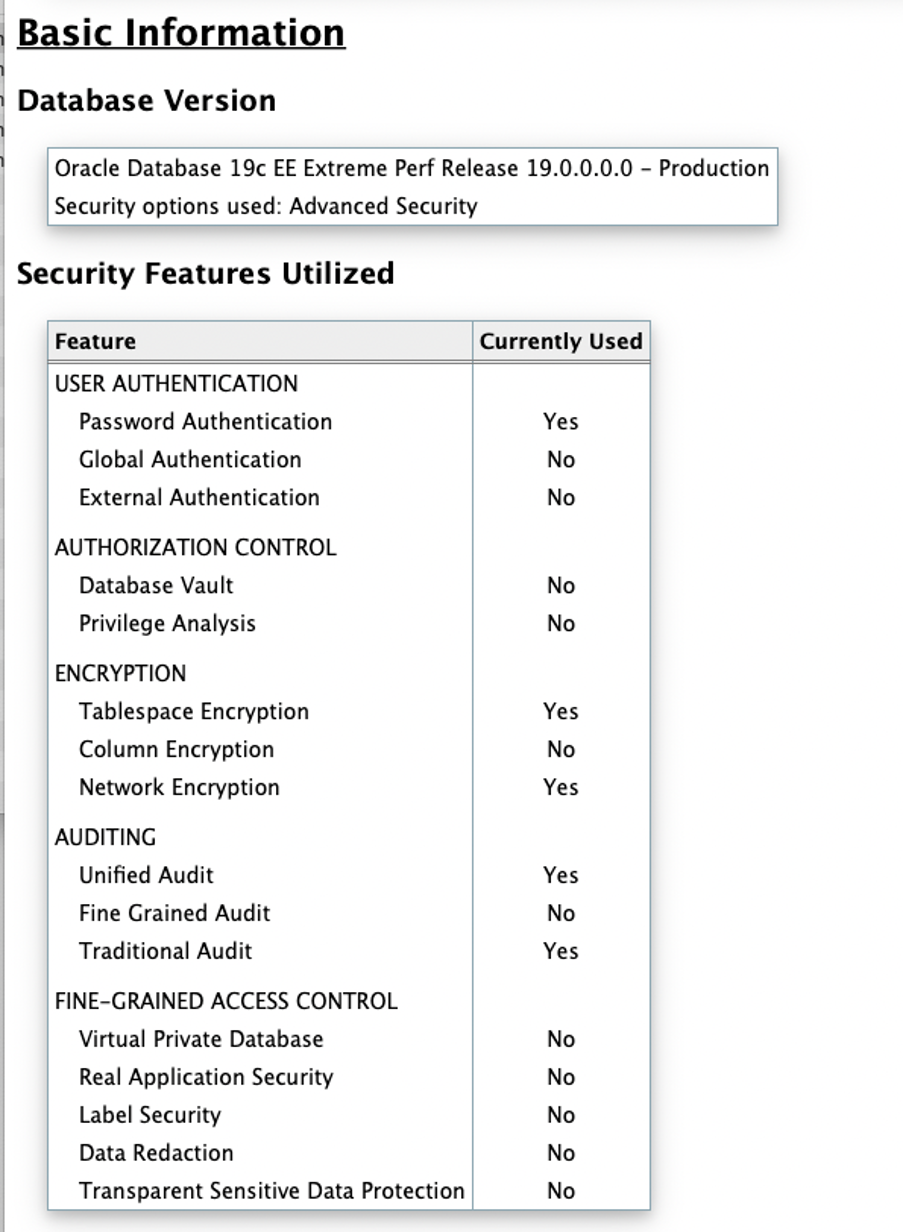Image resolution: width=904 pixels, height=1232 pixels.
Task: Select the Password Authentication row
Action: 205,422
